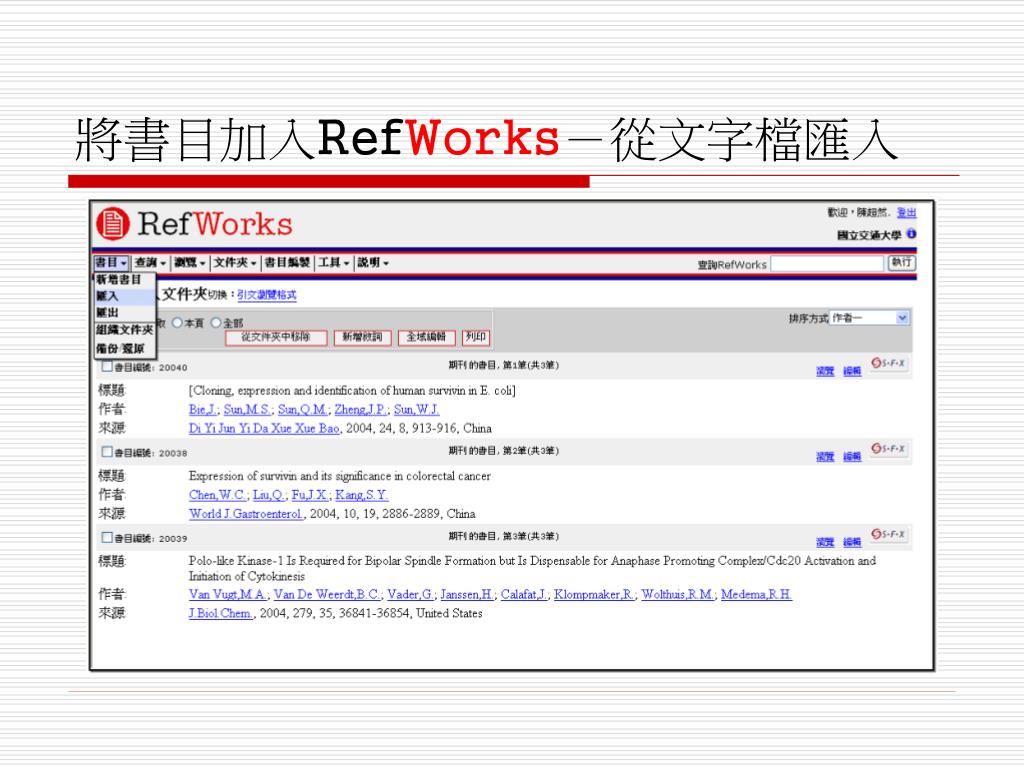Click author link Sun,W.J.

(417, 409)
